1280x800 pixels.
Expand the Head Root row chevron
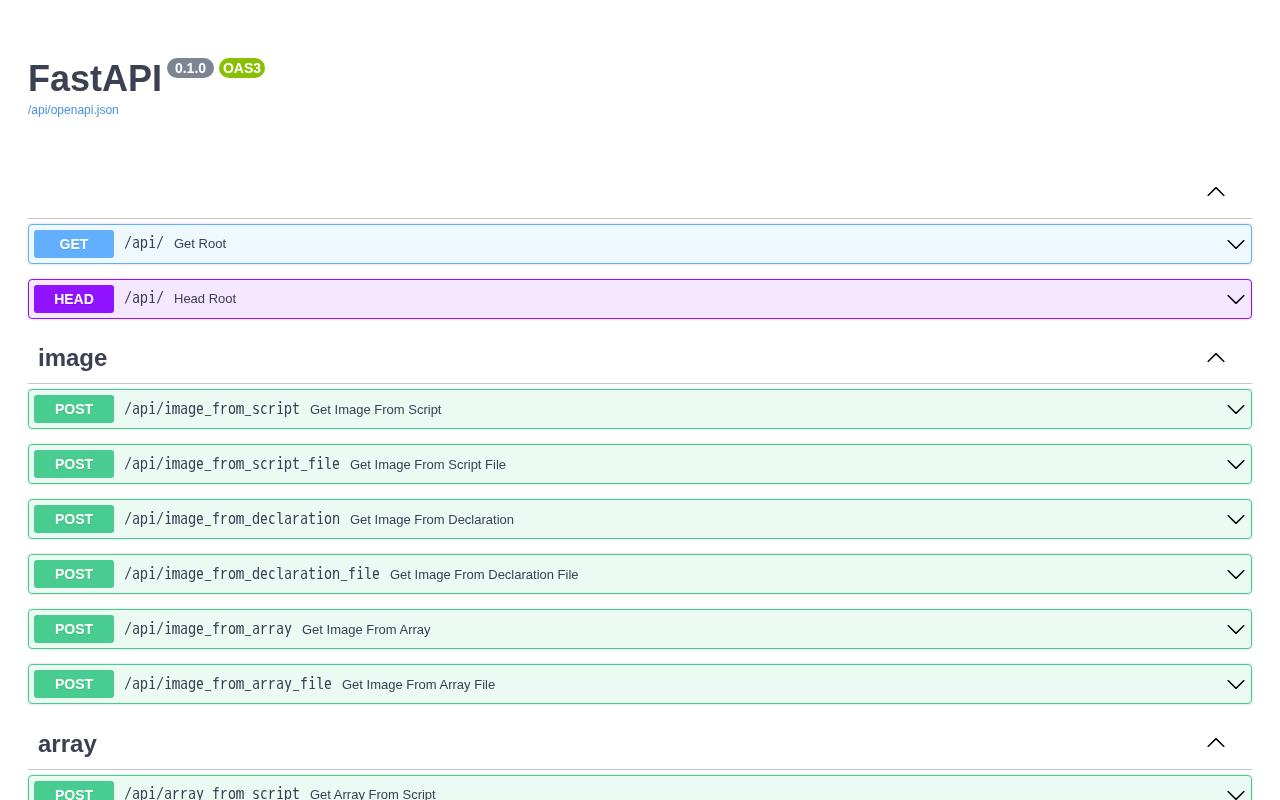1236,299
